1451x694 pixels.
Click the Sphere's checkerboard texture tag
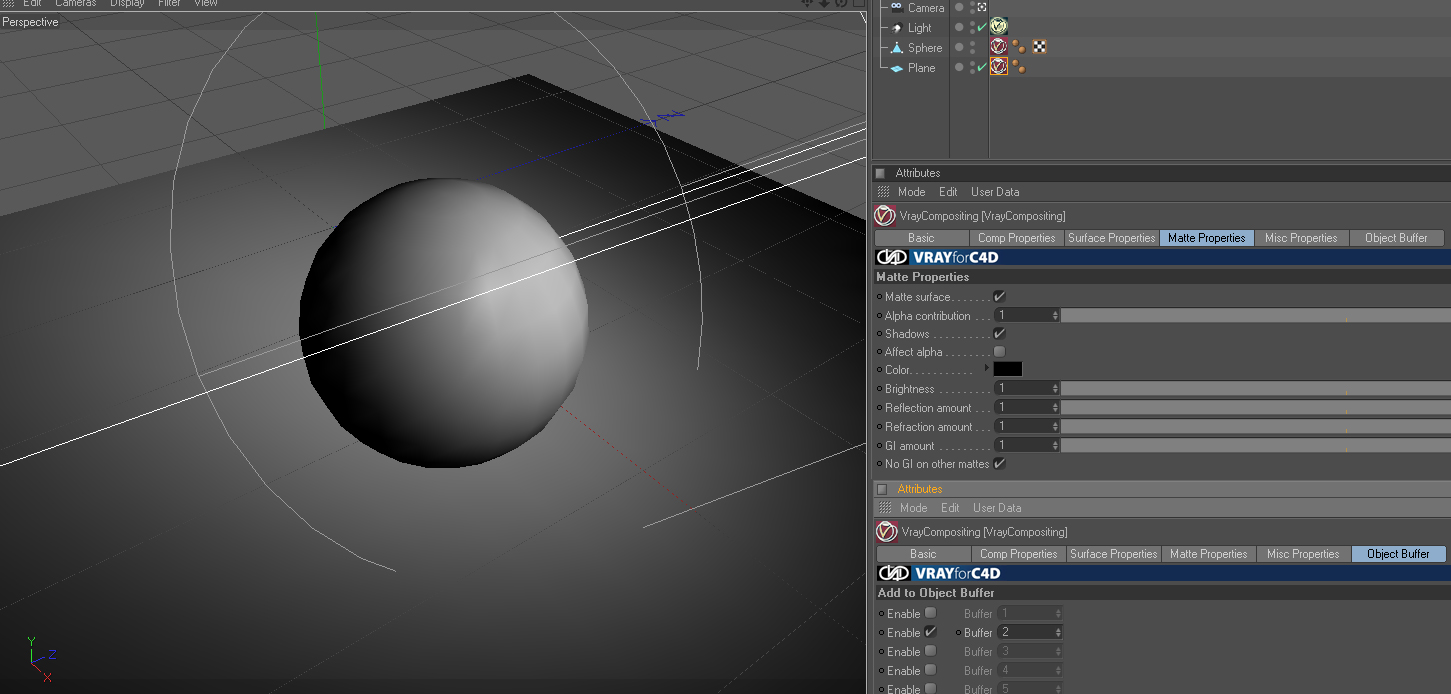(1040, 47)
